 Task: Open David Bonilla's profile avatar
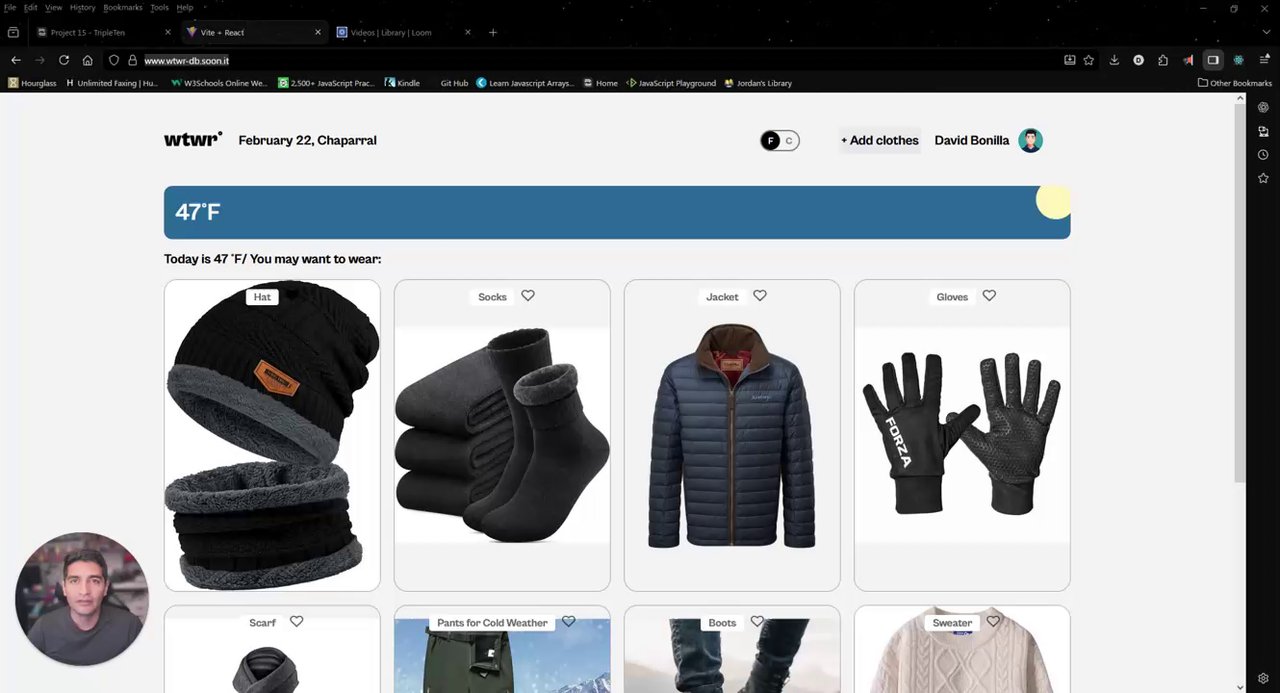pos(1030,140)
